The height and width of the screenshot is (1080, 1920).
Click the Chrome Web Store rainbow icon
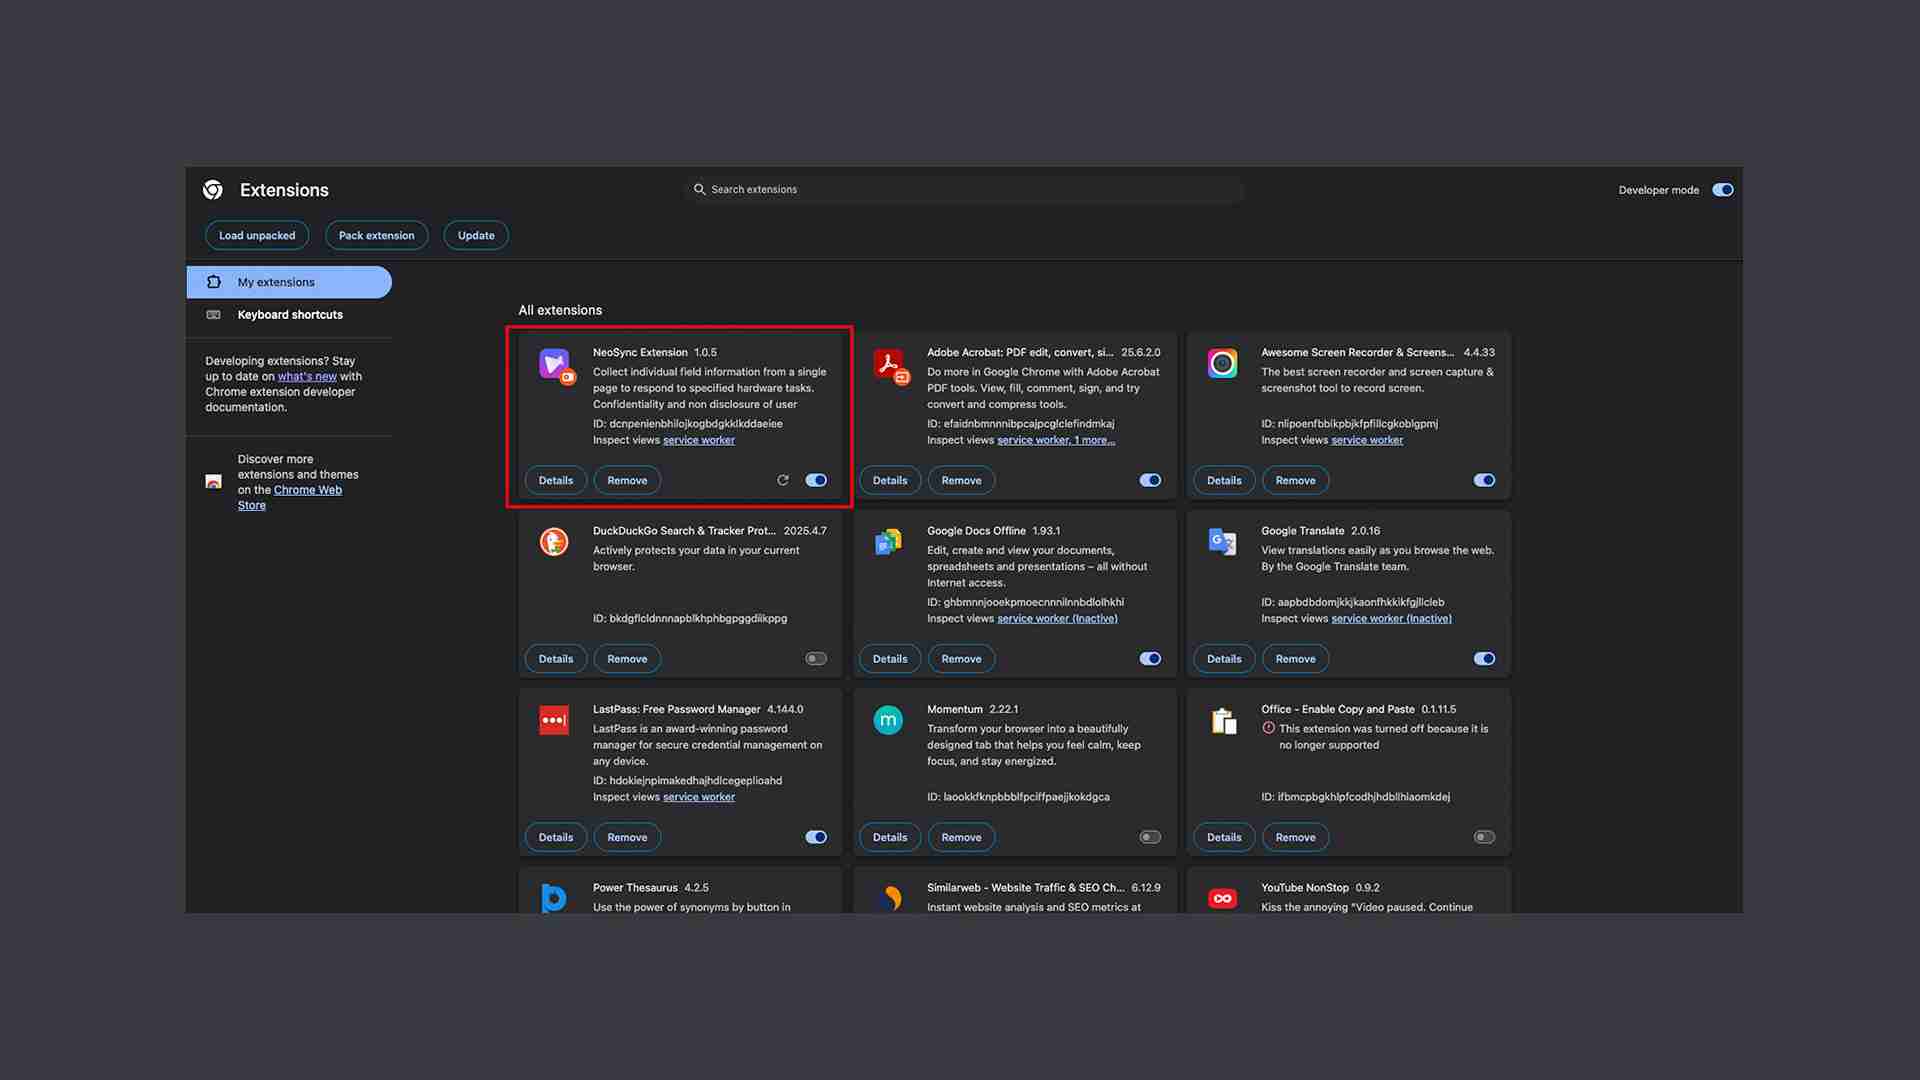(213, 482)
